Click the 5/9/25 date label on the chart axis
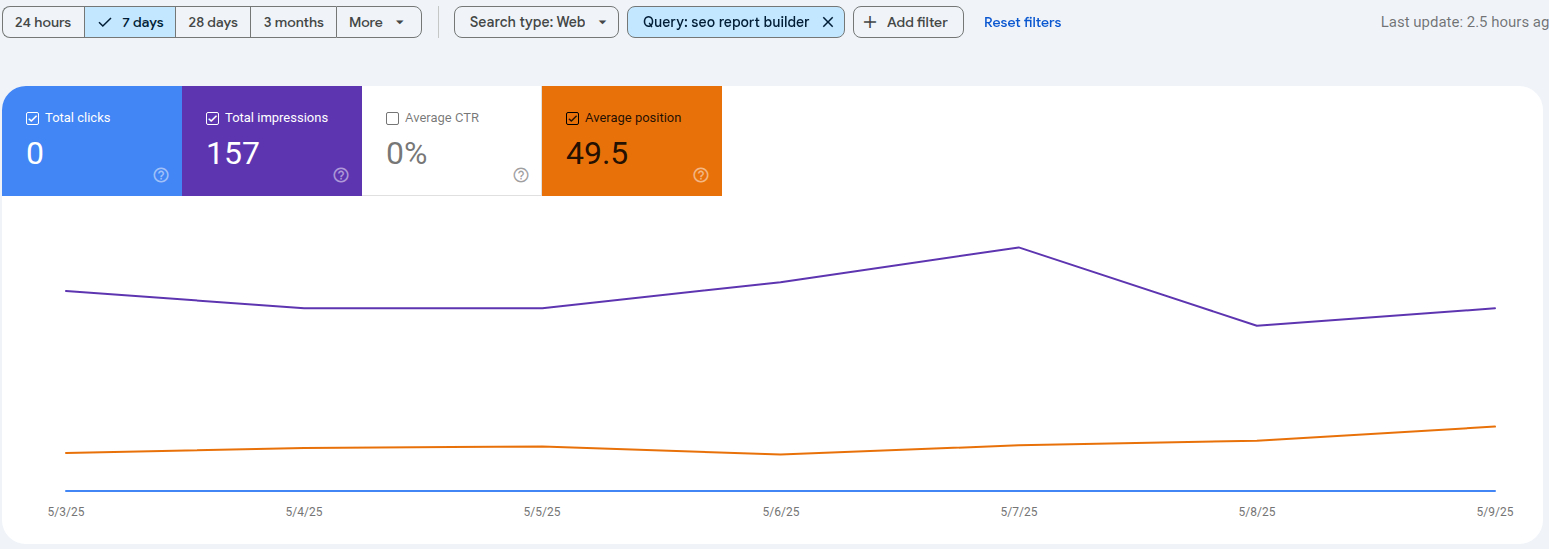 pos(1495,512)
